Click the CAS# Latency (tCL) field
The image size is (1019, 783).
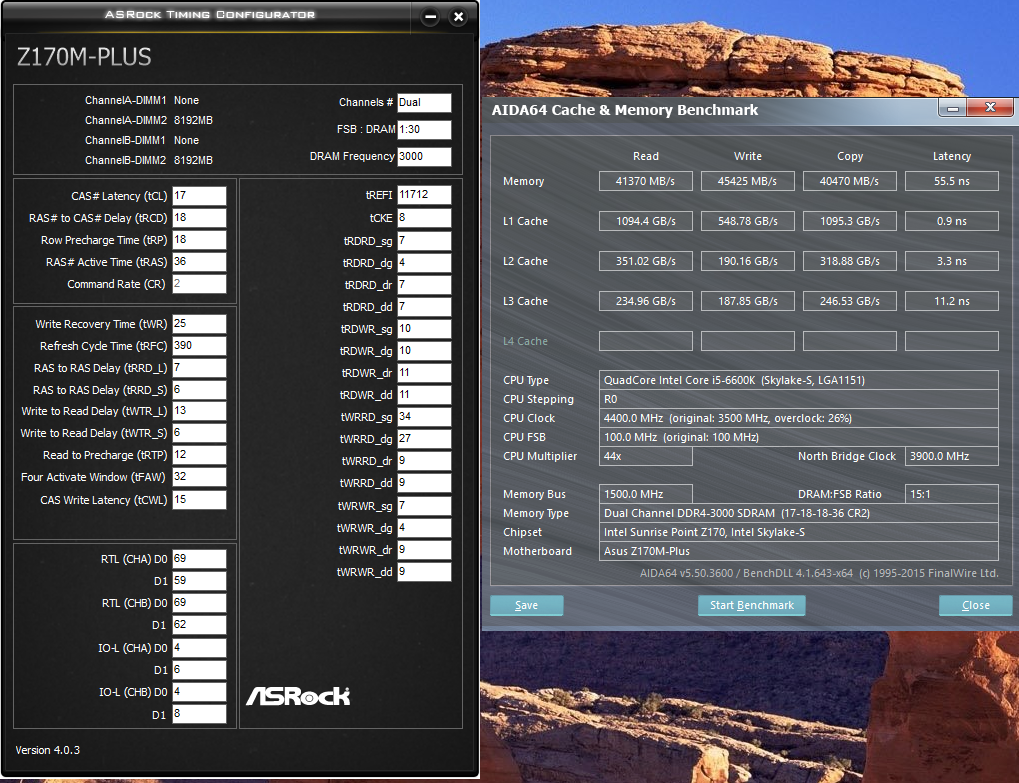click(200, 196)
